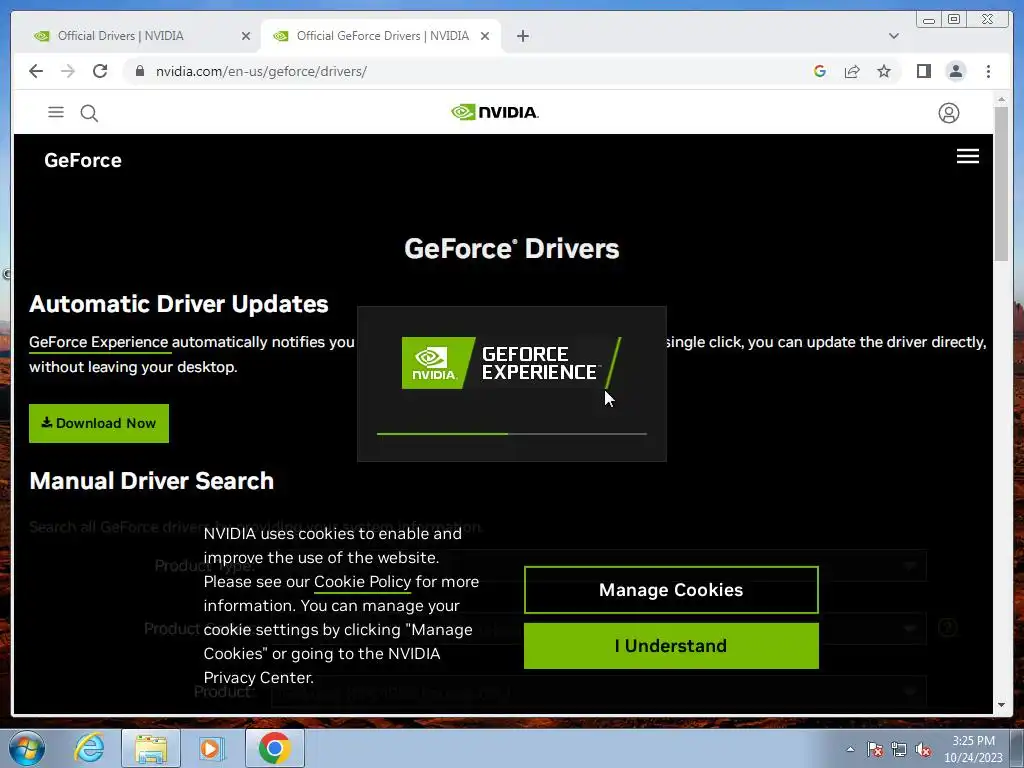Open a new browser tab
Screen dimensions: 1024x768
(x=522, y=36)
